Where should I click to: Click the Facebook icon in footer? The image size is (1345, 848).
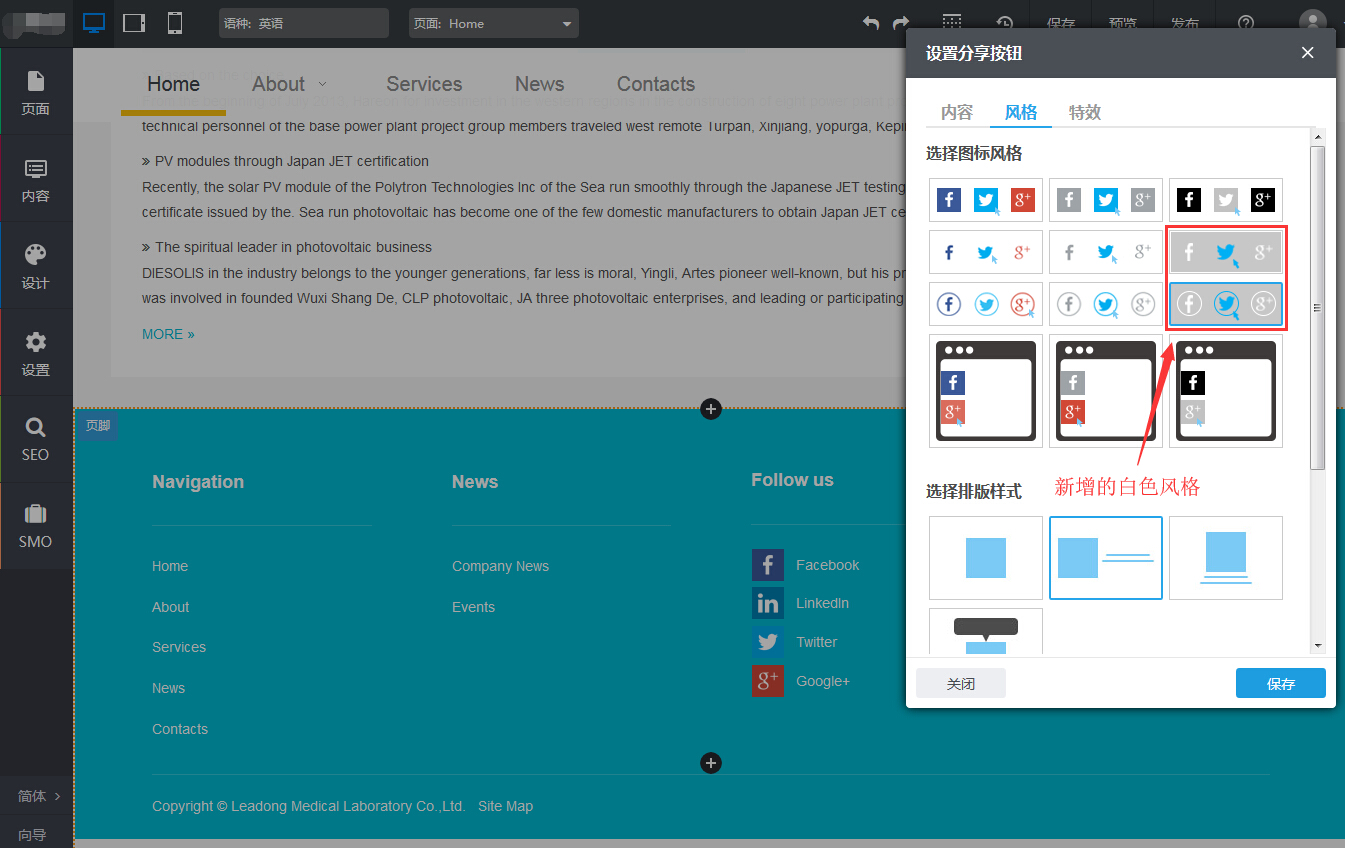(767, 565)
